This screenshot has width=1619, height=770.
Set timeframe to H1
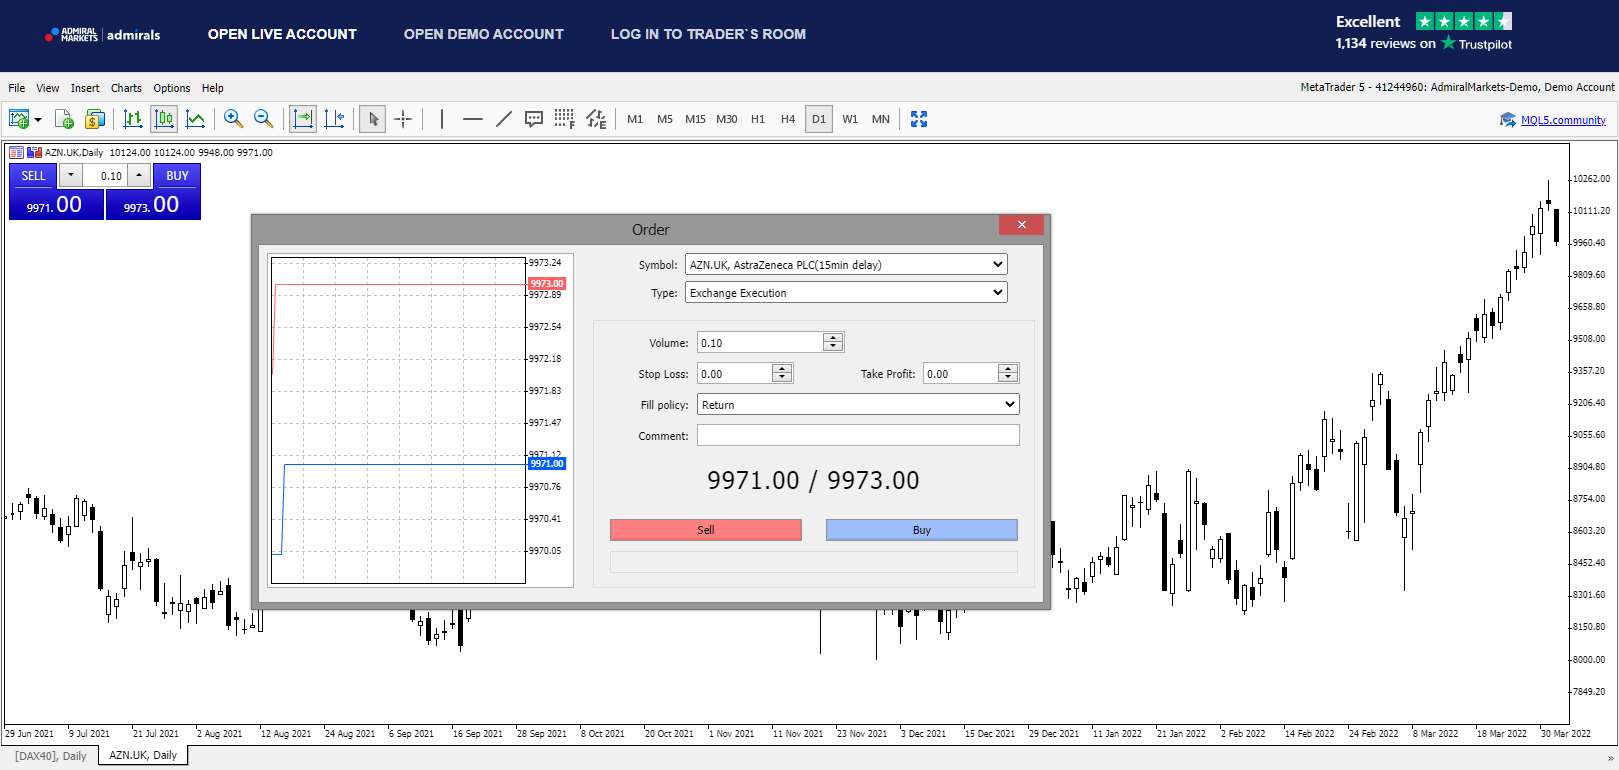coord(758,119)
